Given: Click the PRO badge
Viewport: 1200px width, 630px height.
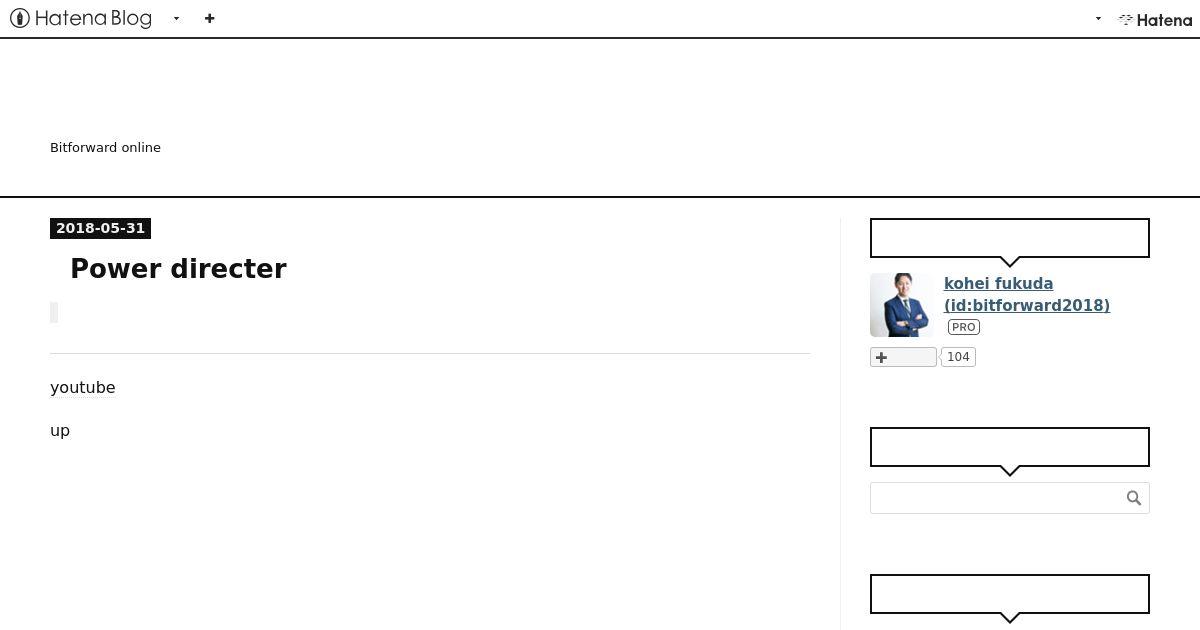Looking at the screenshot, I should pyautogui.click(x=964, y=327).
